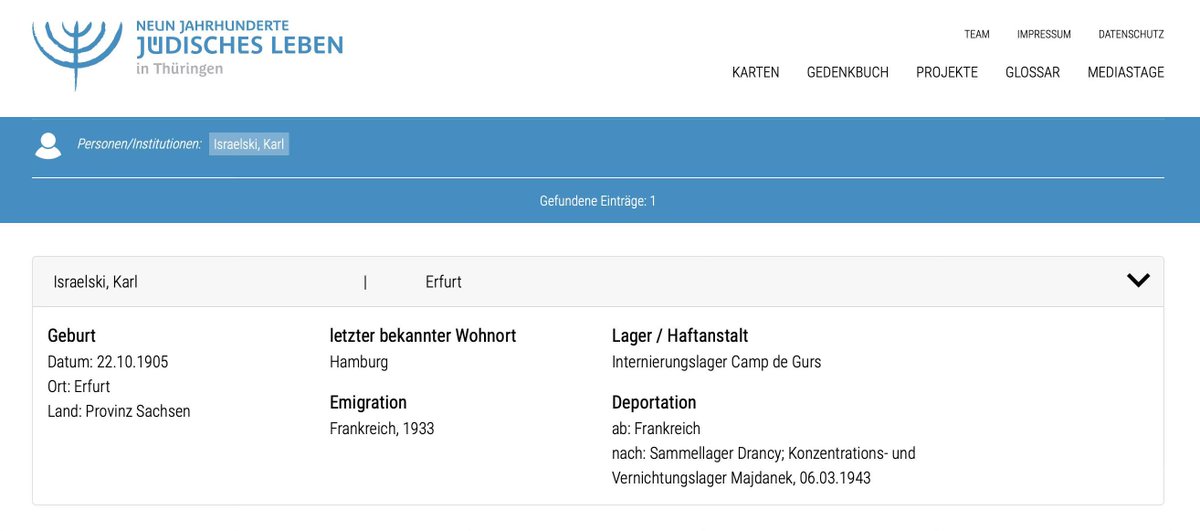1200x531 pixels.
Task: Select the Emigration heading
Action: (x=368, y=403)
